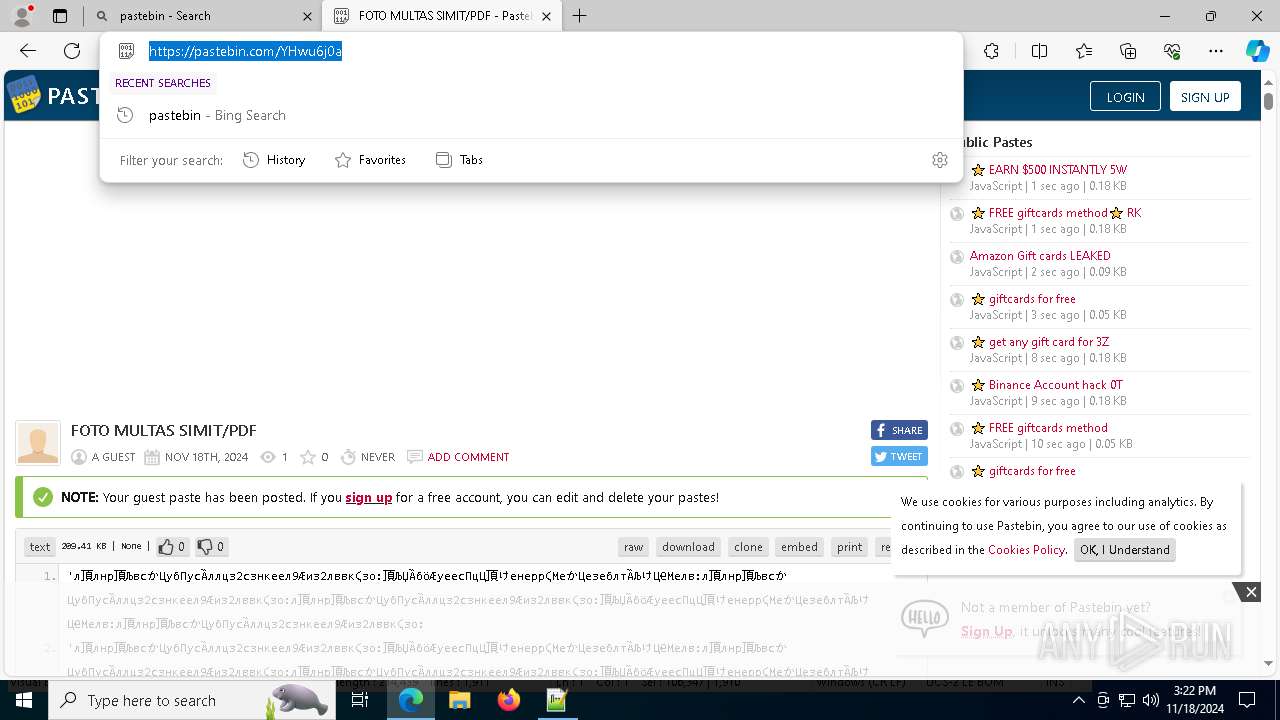The height and width of the screenshot is (720, 1280).
Task: Close the pastebin - Search tab
Action: [307, 16]
